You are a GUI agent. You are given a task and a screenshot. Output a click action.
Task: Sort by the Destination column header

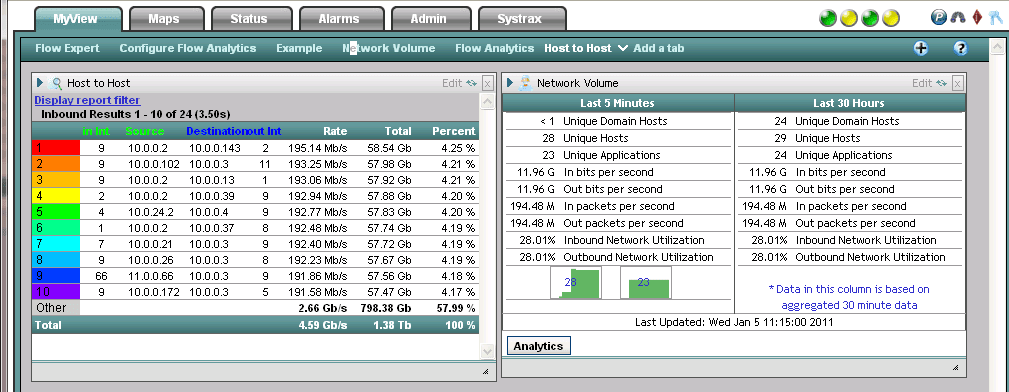[x=216, y=131]
